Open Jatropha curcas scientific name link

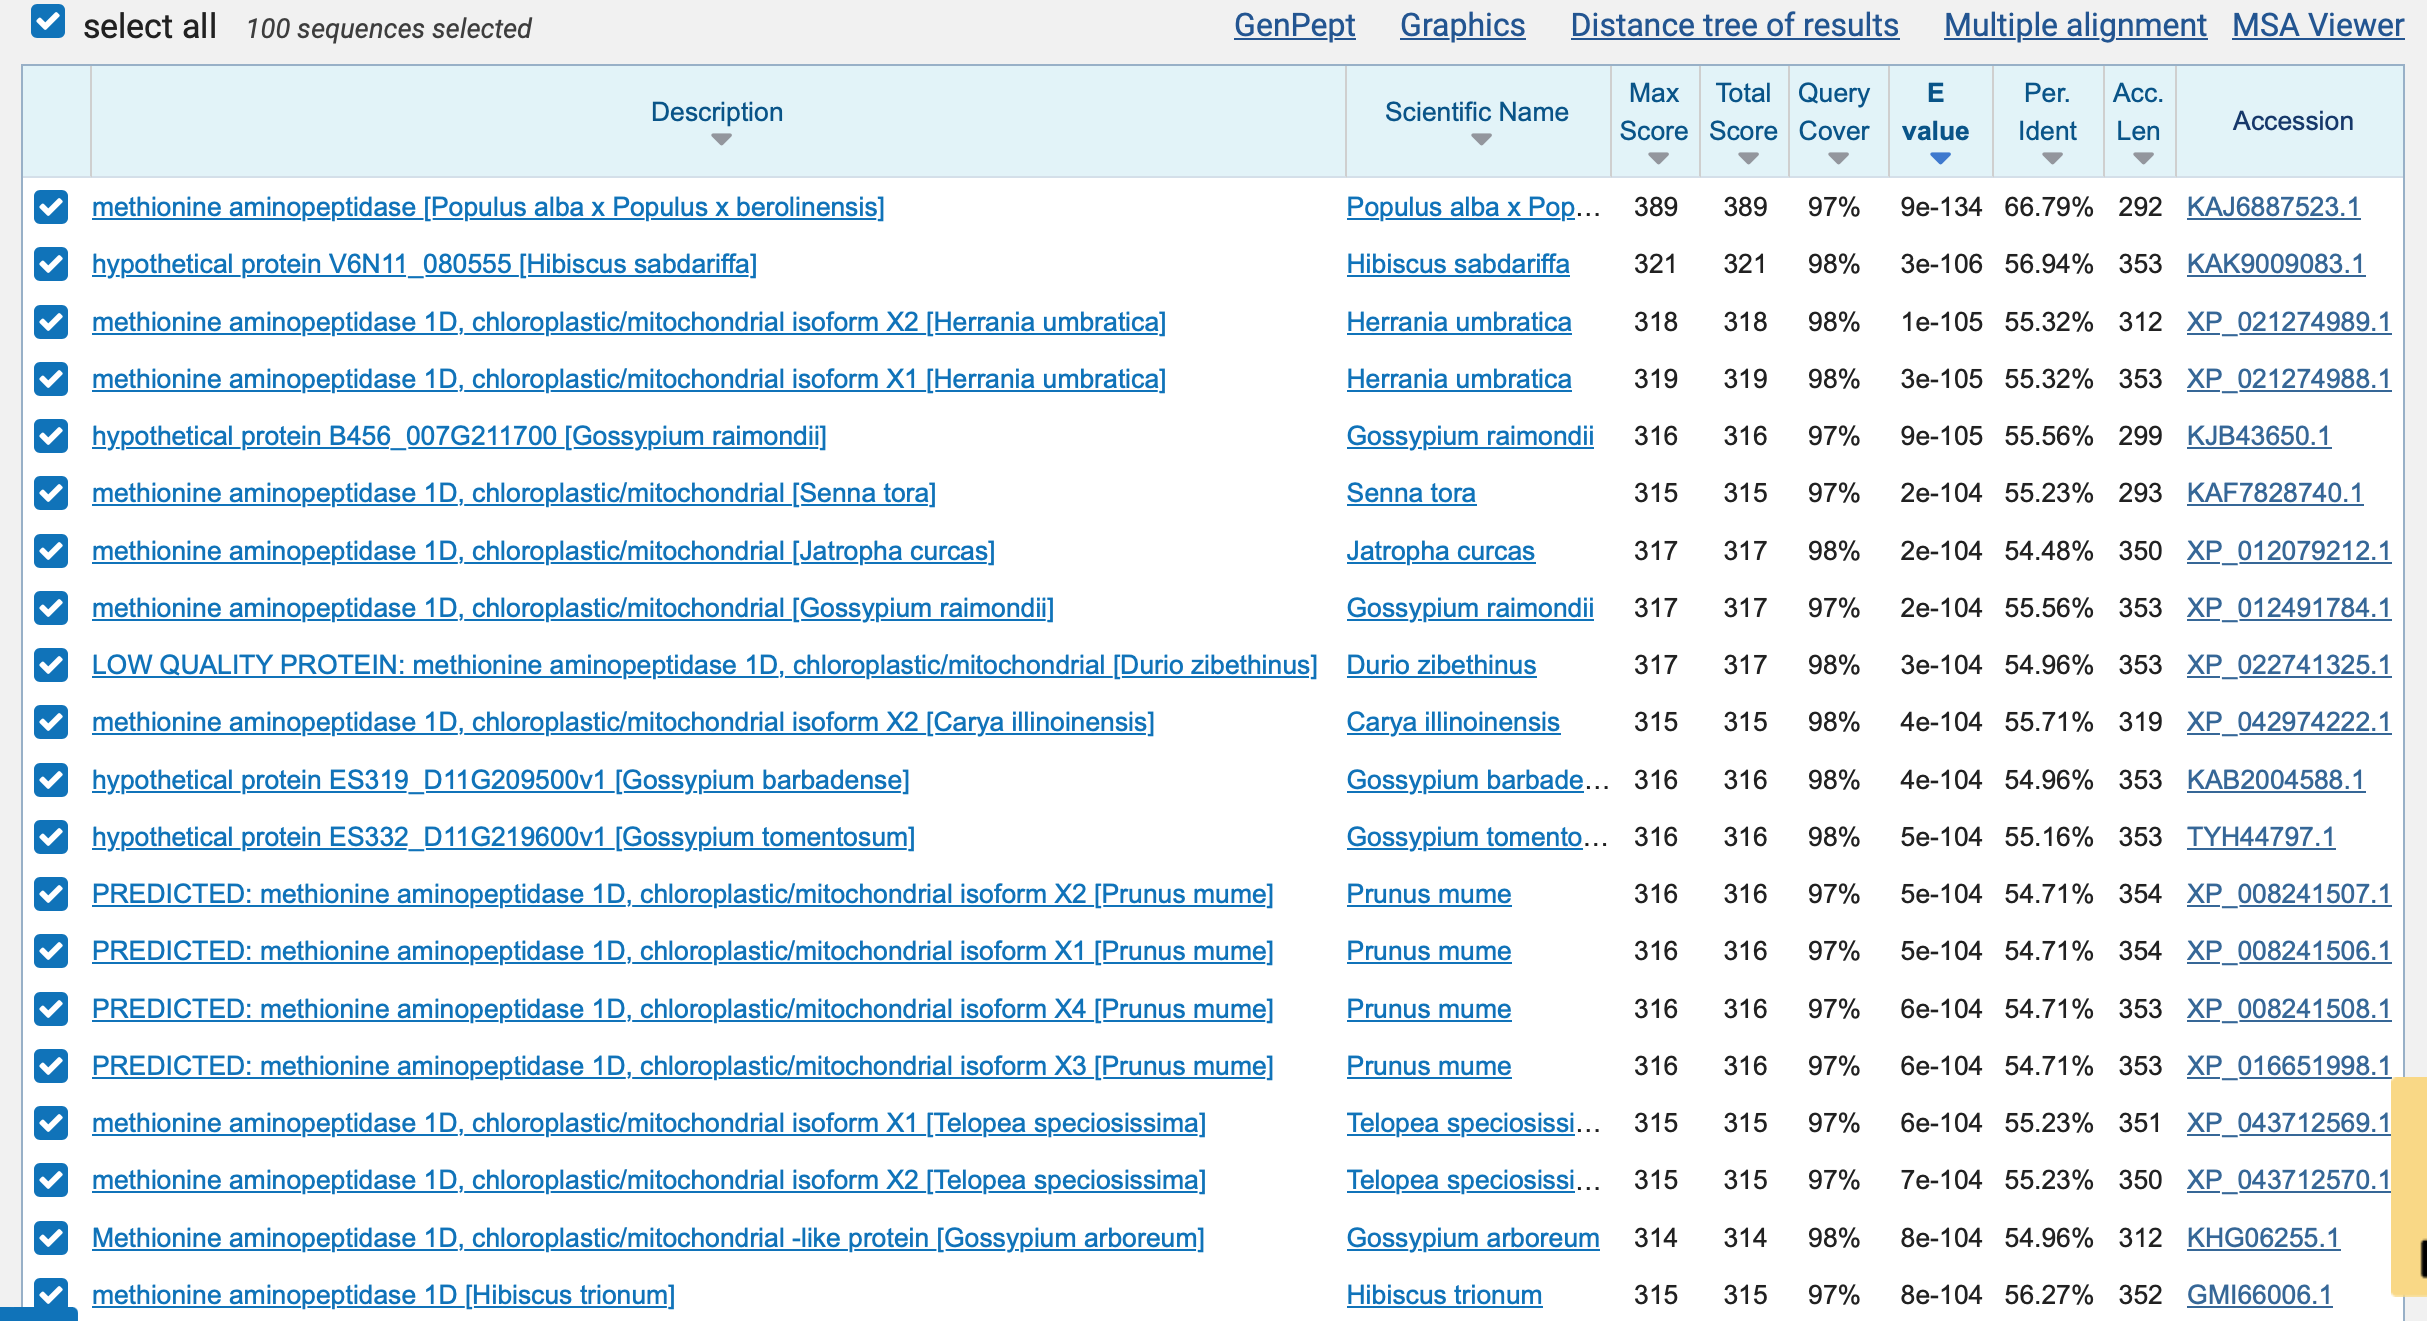click(x=1440, y=551)
